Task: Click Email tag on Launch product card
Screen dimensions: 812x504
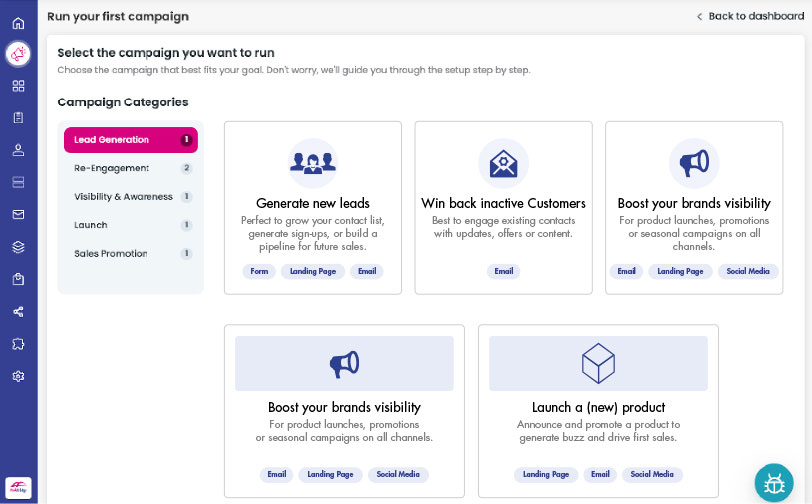Action: click(x=600, y=474)
